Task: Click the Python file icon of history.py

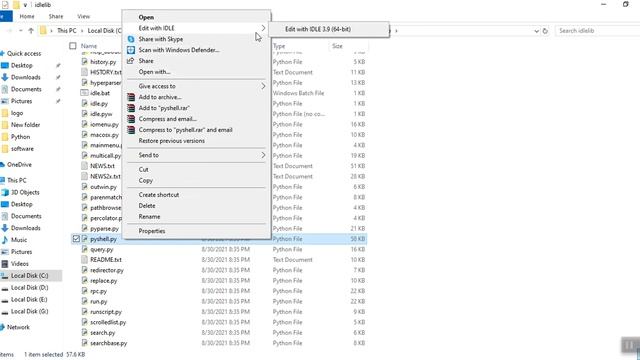Action: pos(84,62)
